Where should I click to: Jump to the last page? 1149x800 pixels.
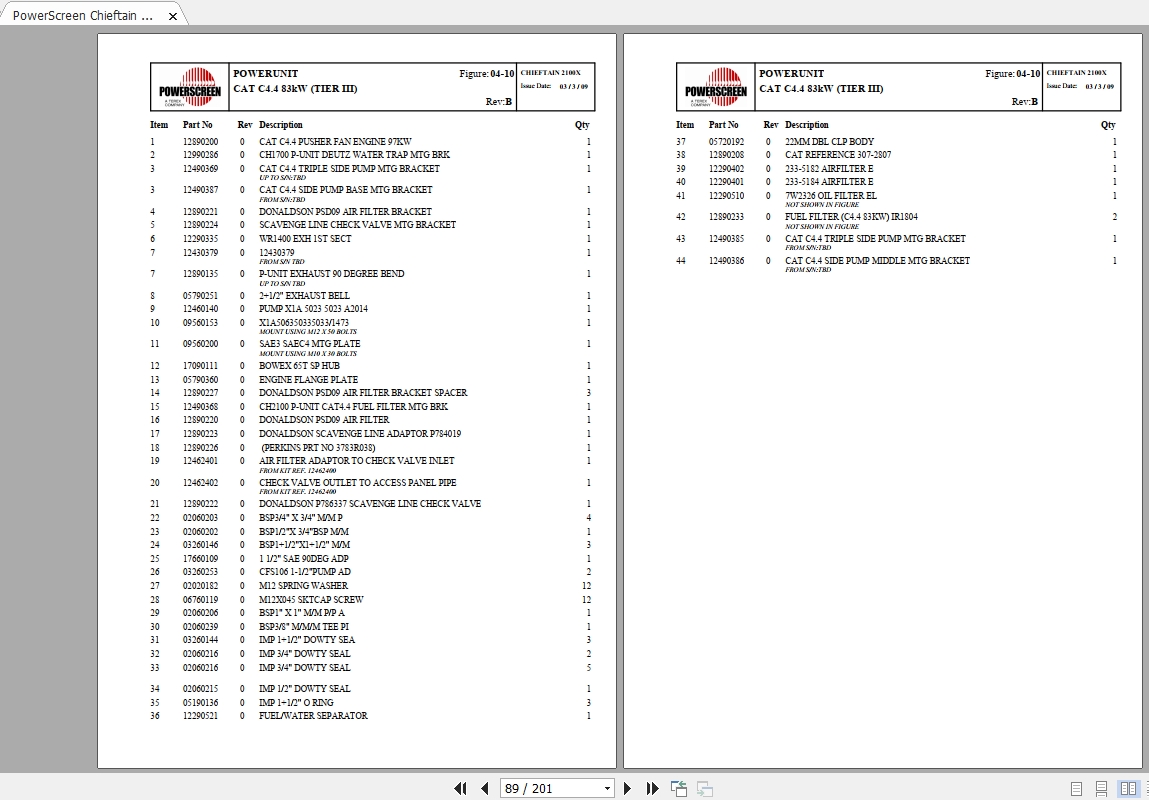(x=652, y=789)
